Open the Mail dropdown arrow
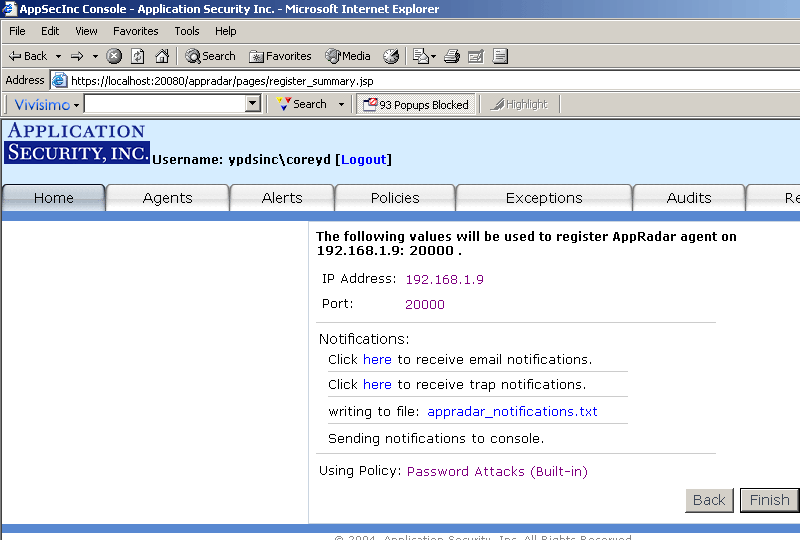This screenshot has height=540, width=800. [x=434, y=56]
